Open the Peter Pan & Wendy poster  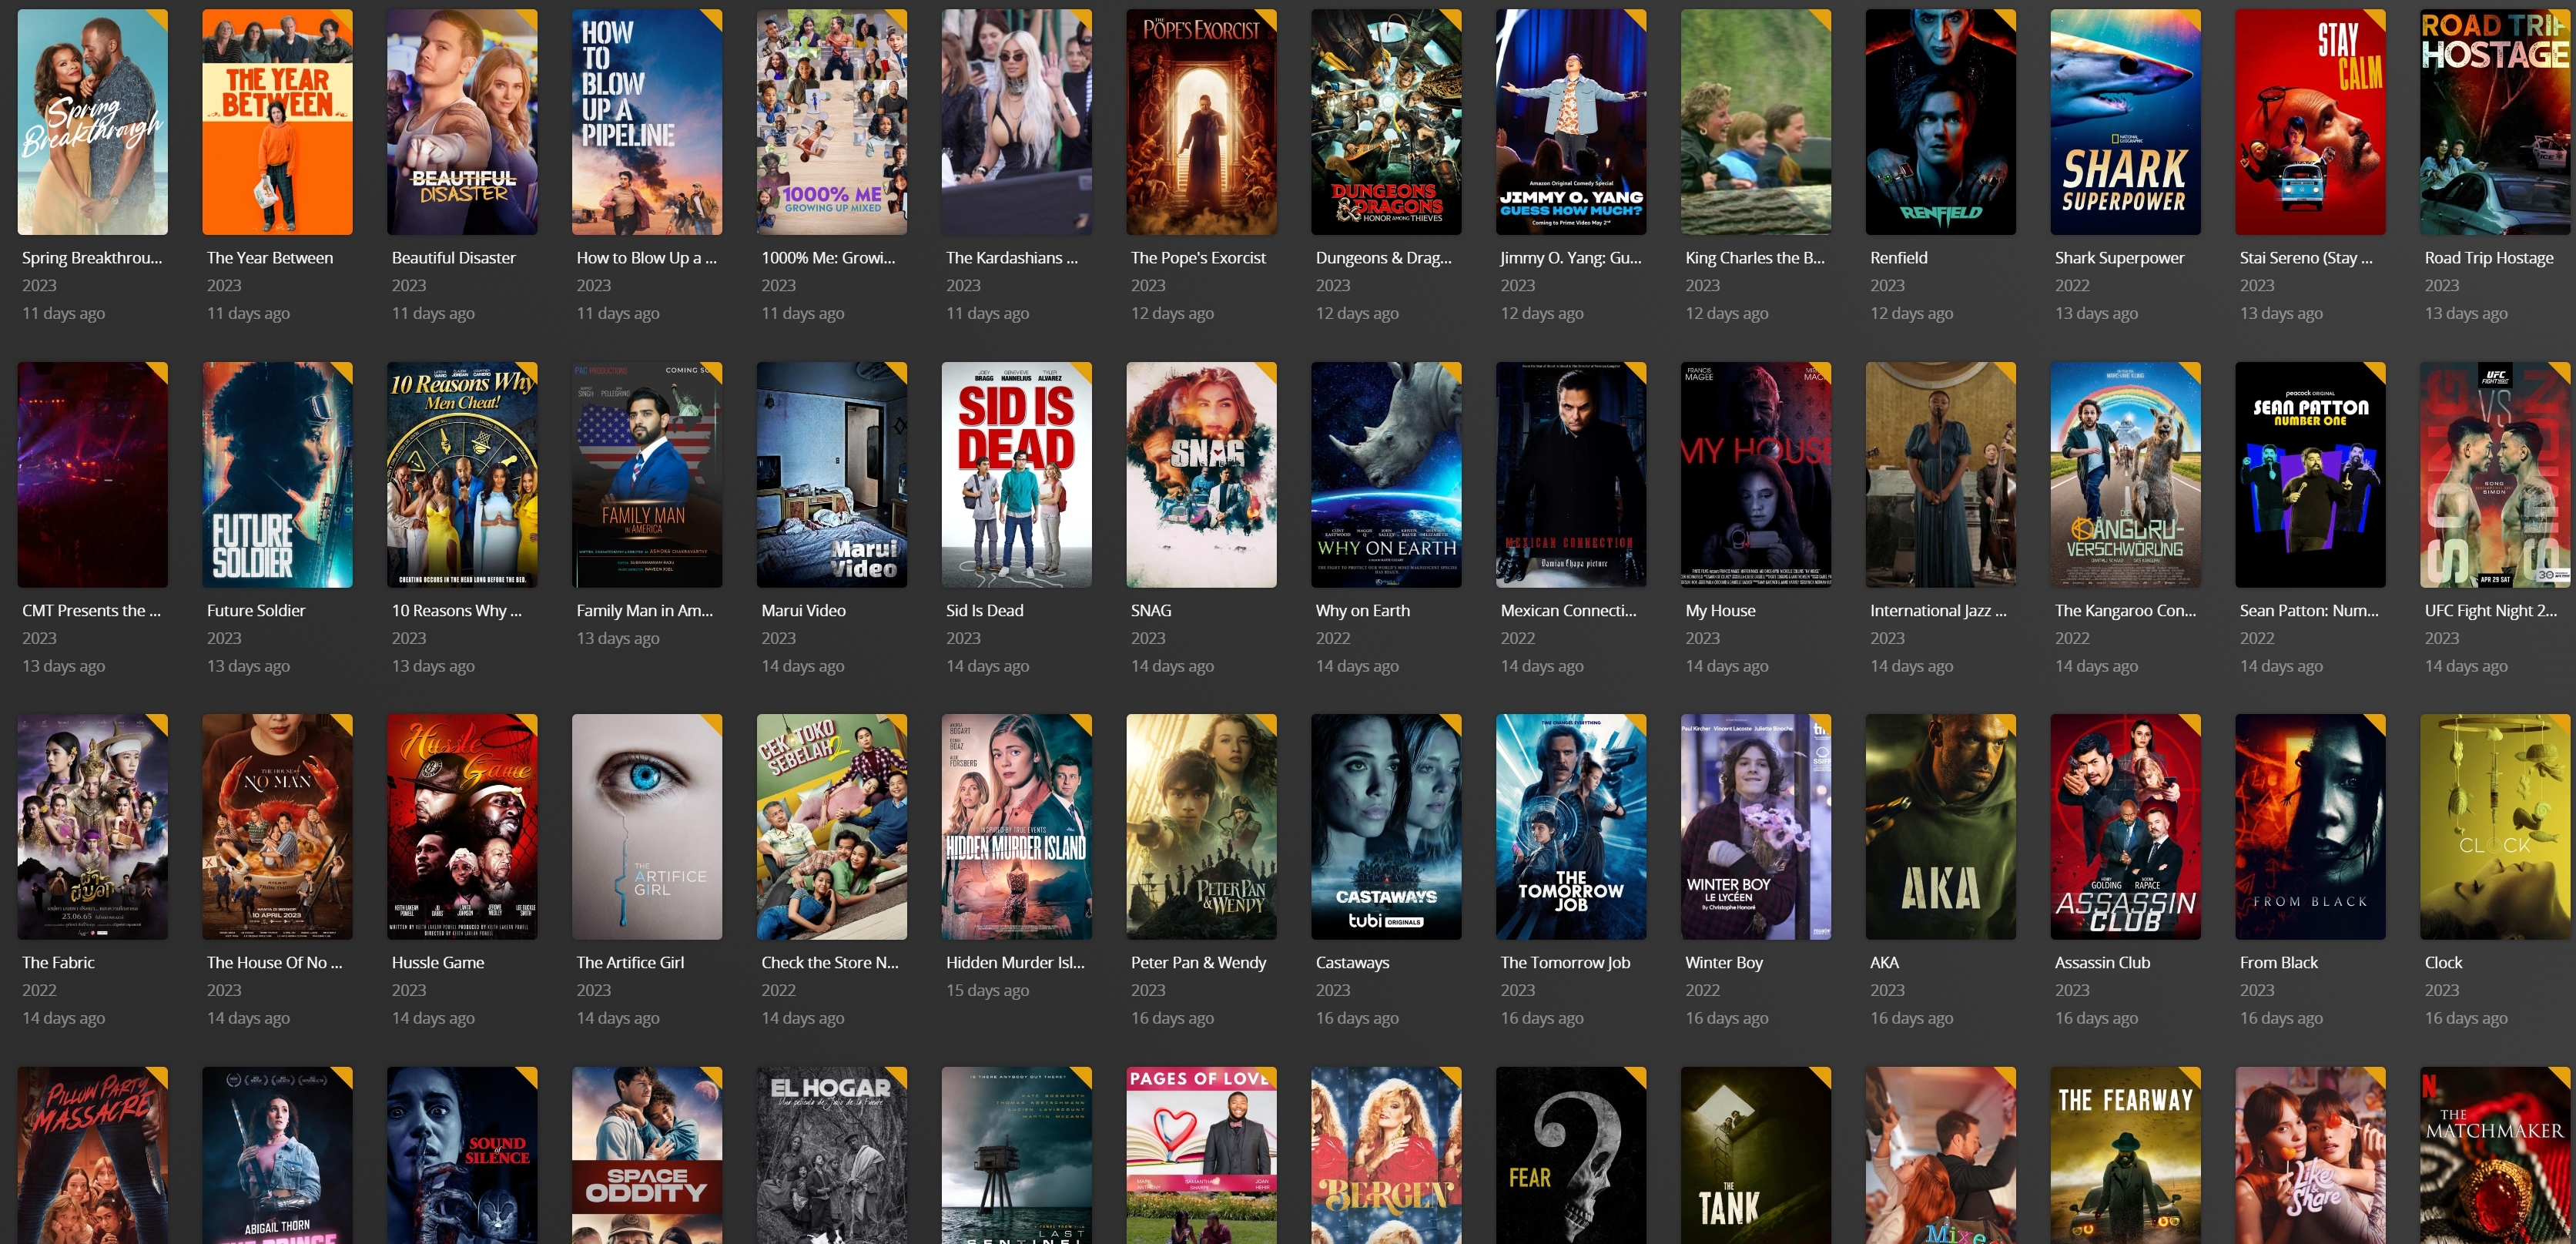tap(1201, 827)
